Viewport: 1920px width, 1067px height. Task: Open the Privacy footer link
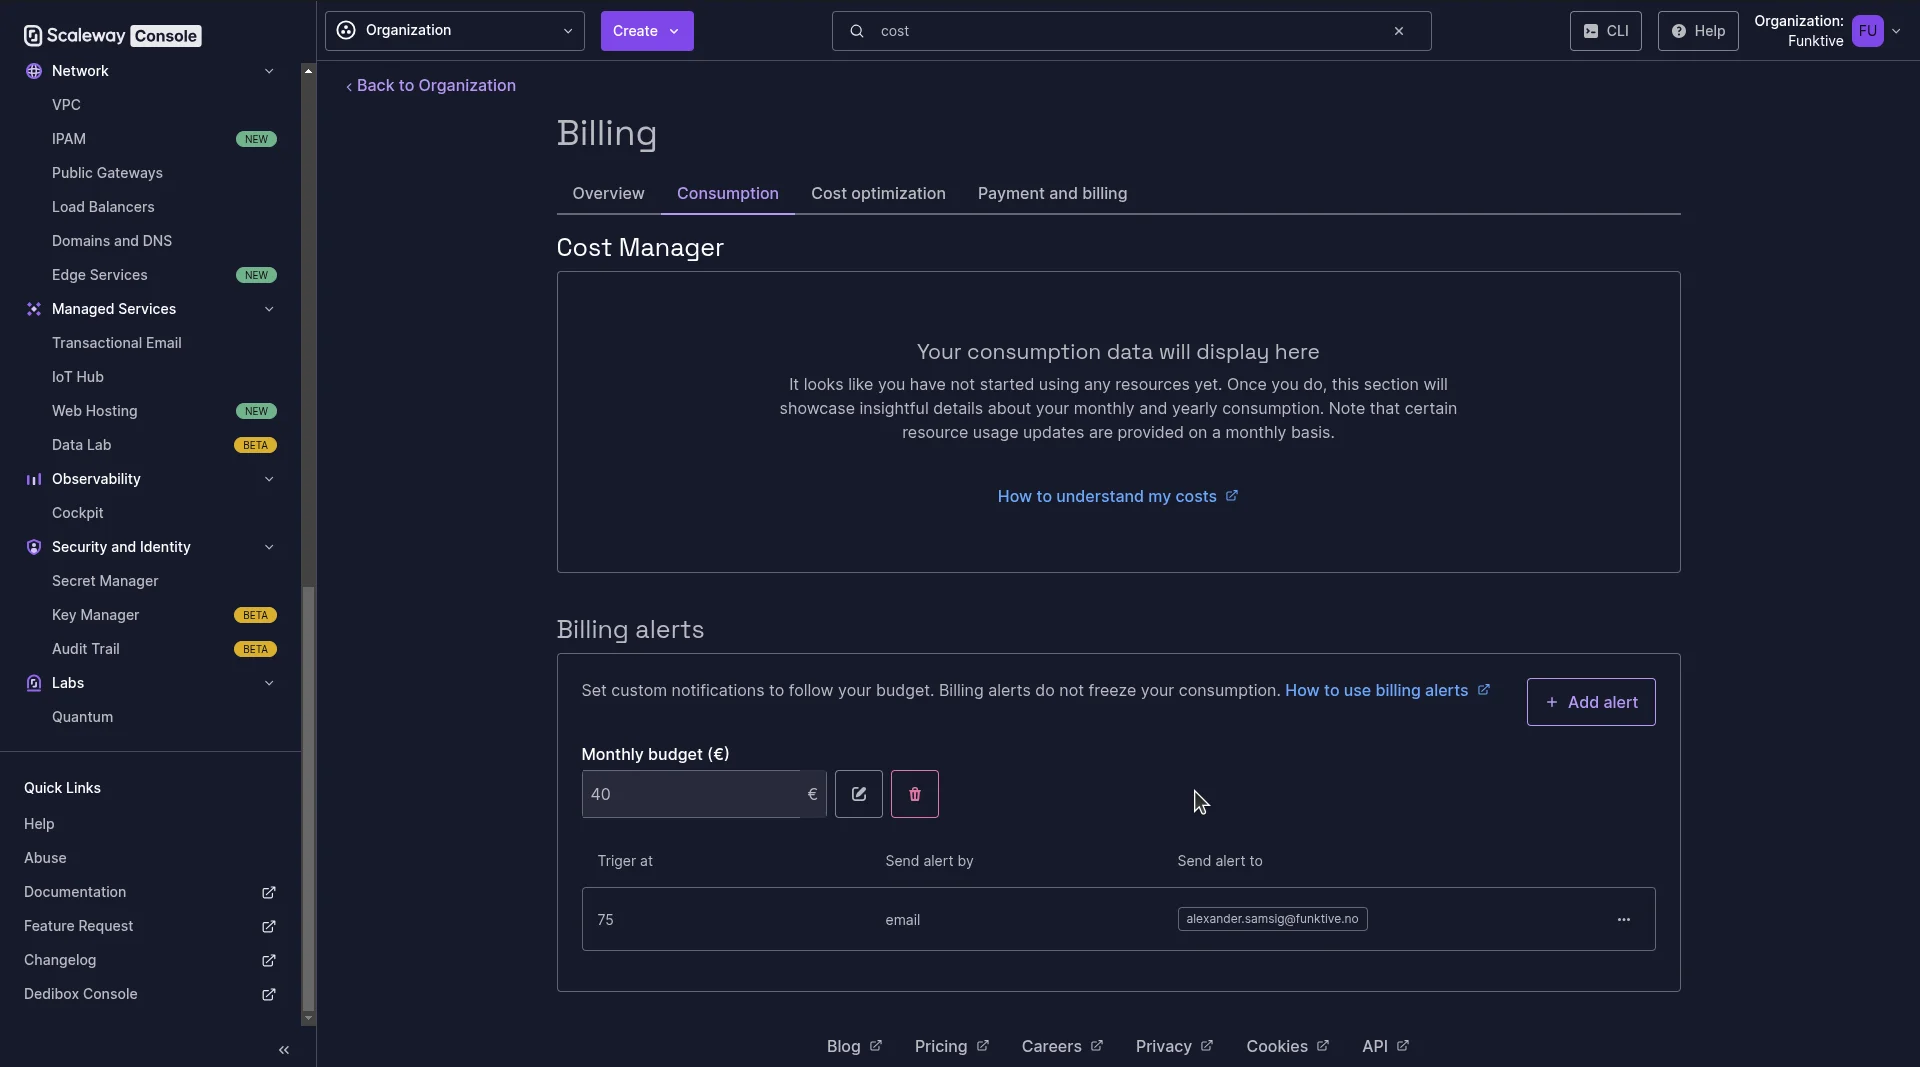coord(1174,1046)
